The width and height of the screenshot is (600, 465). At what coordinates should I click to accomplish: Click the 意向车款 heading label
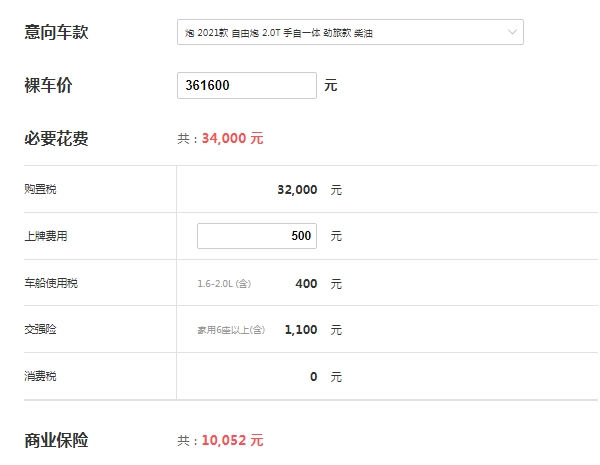[x=56, y=32]
